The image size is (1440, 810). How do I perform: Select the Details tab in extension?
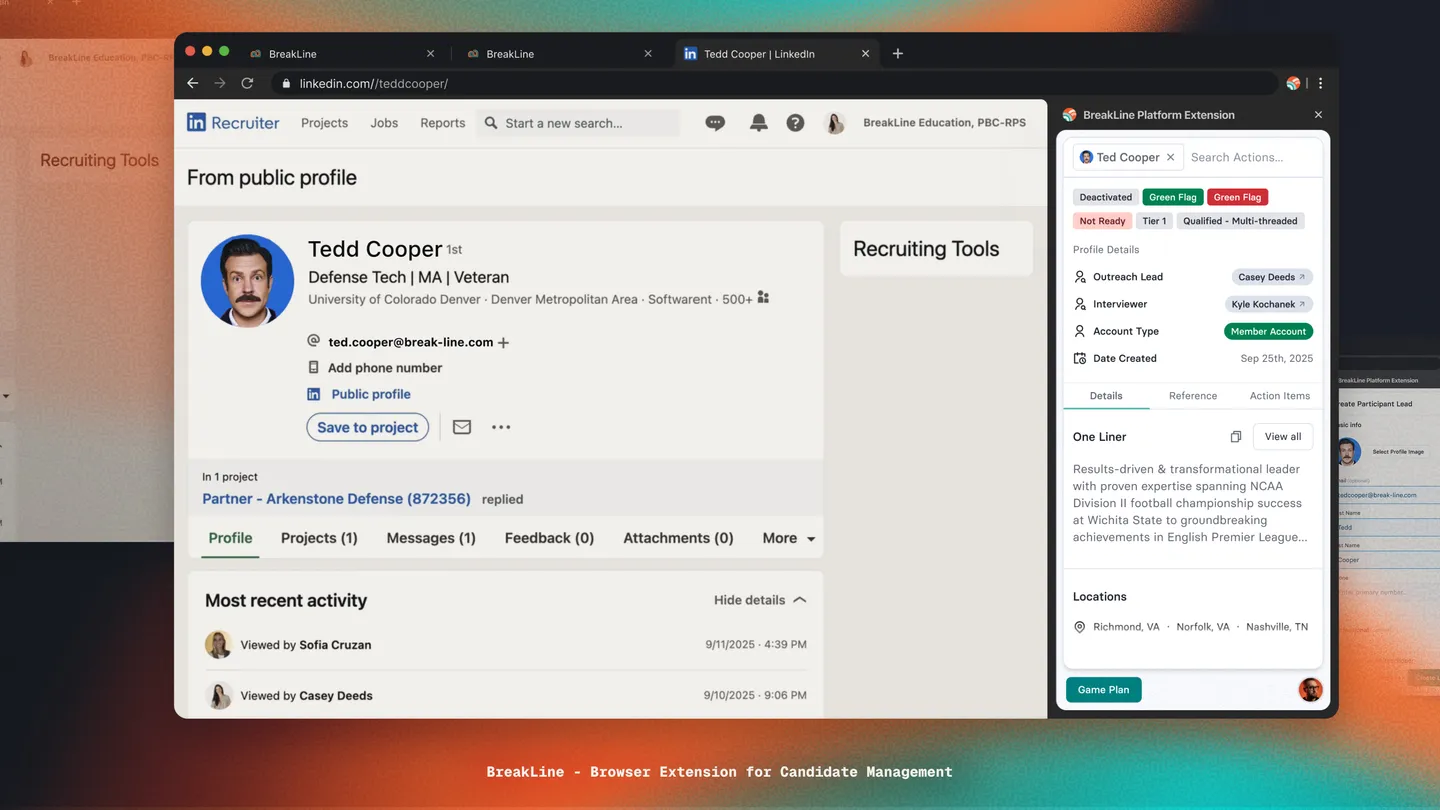1106,396
